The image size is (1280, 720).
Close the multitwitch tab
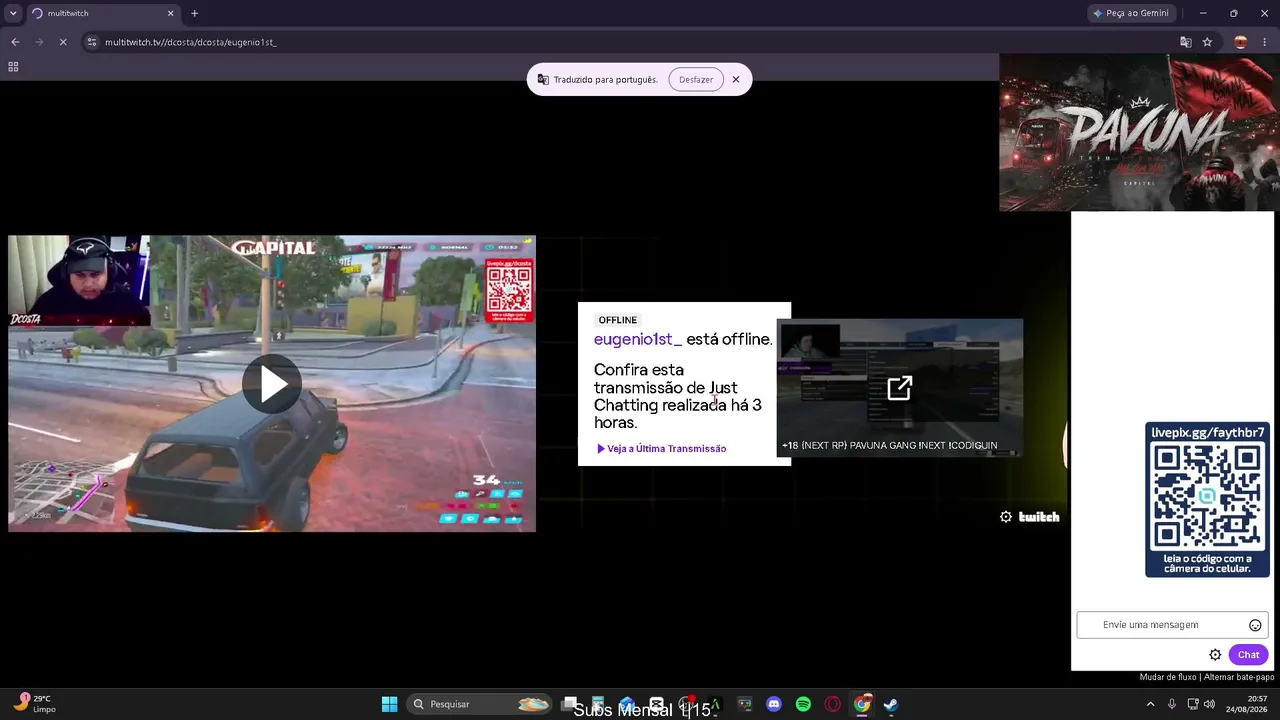[170, 13]
